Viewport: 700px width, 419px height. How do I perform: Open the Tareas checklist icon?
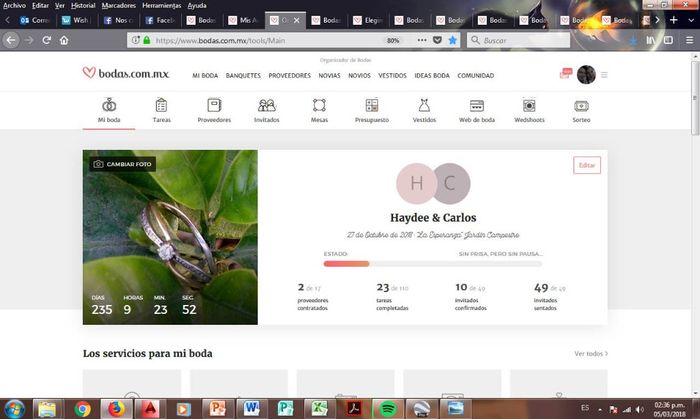pos(161,105)
